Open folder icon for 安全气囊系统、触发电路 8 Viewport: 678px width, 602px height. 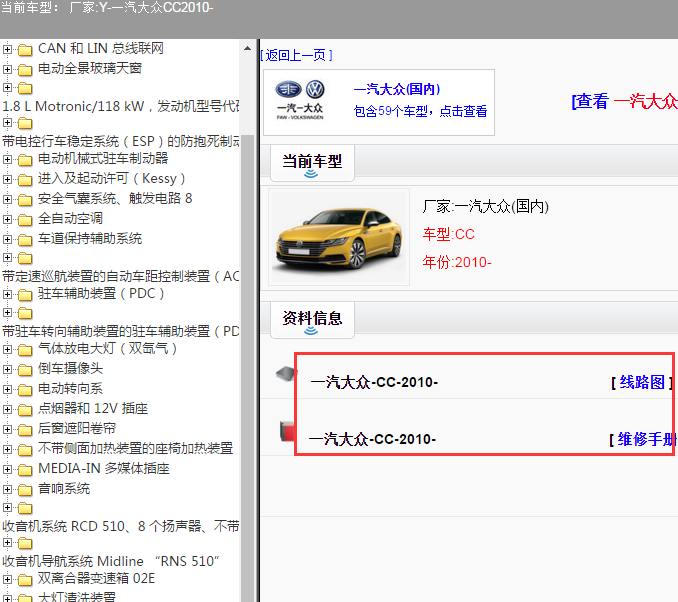[x=25, y=199]
